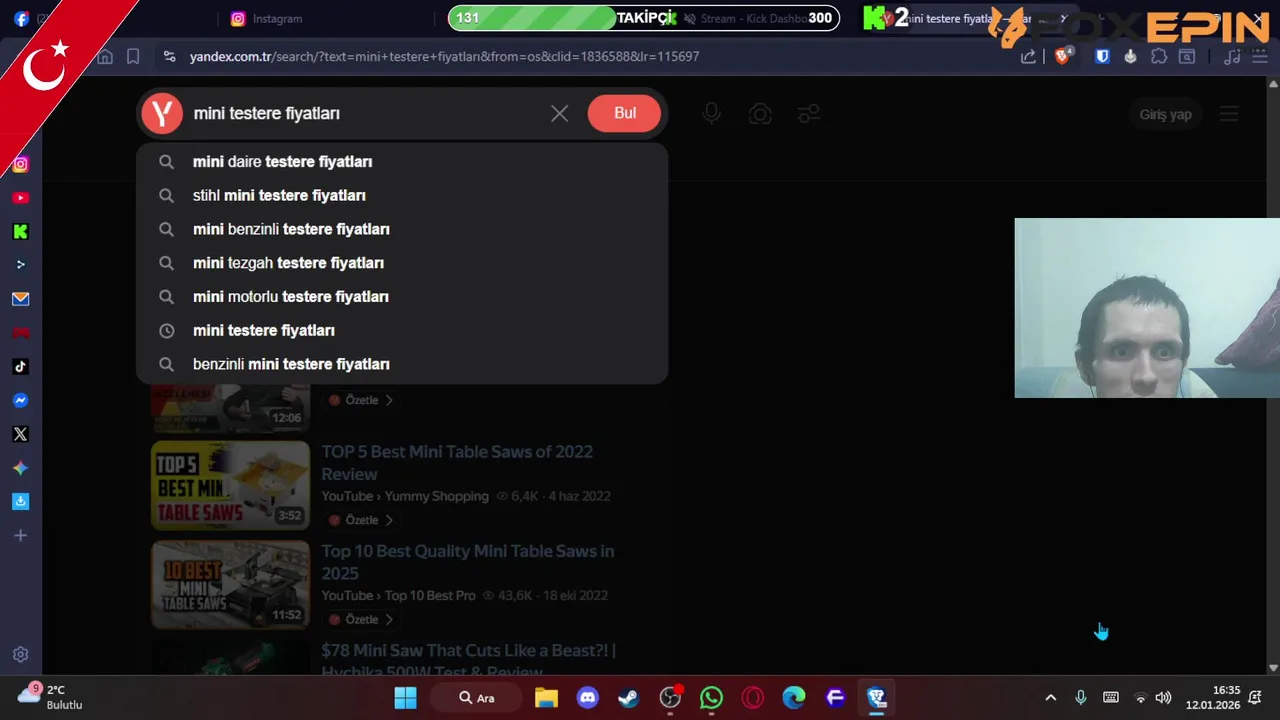Select history suggestion 'mini testere fiyatları'
This screenshot has height=720, width=1280.
(402, 331)
